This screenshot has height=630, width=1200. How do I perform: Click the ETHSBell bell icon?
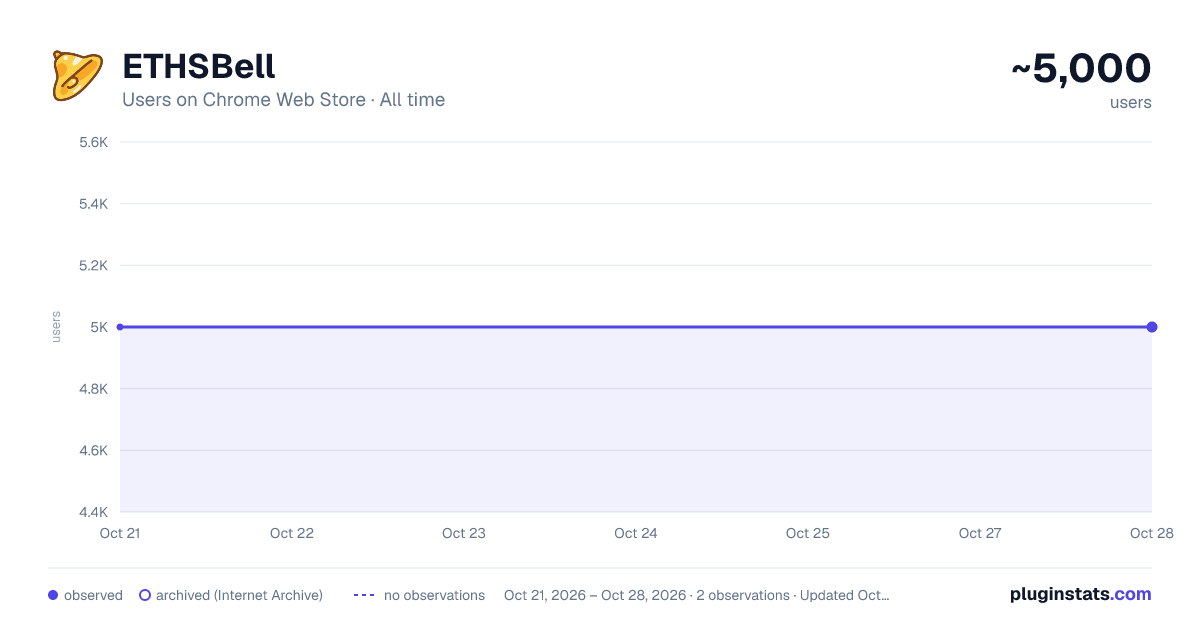click(77, 75)
